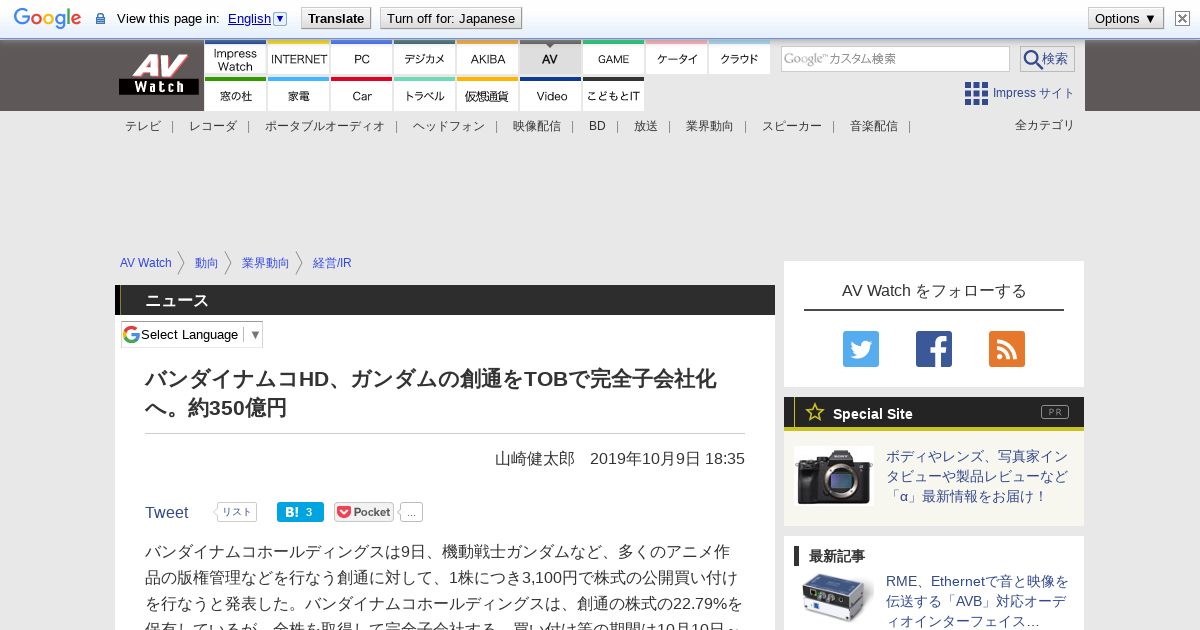Save article with Pocket button

coord(364,512)
